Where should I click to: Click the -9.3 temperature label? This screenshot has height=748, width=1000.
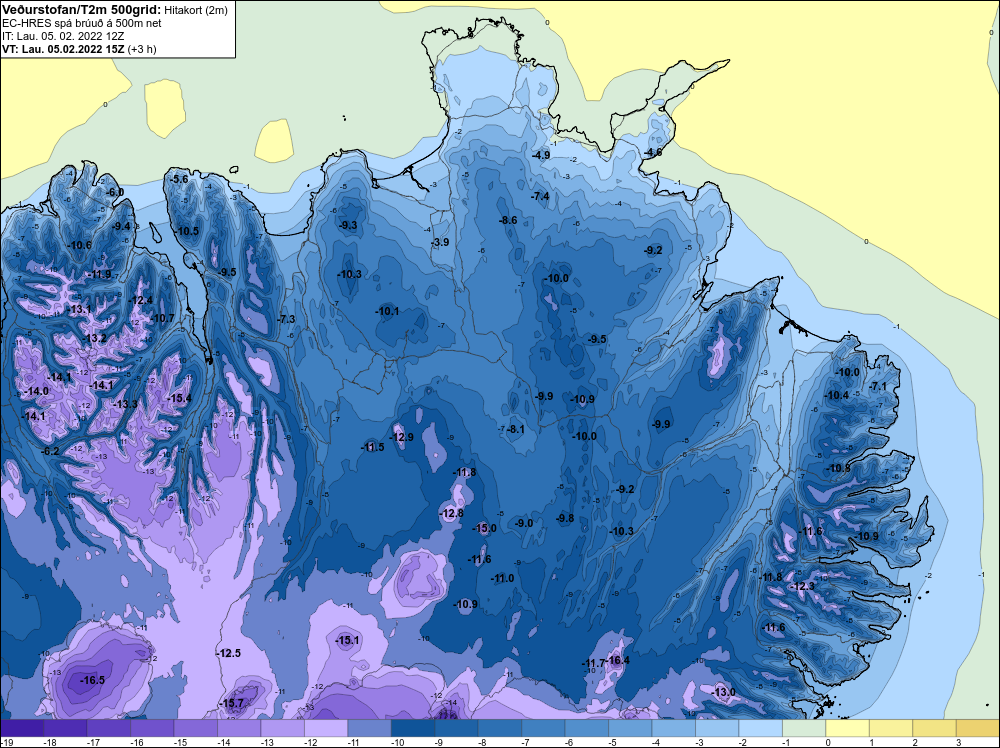tap(348, 225)
